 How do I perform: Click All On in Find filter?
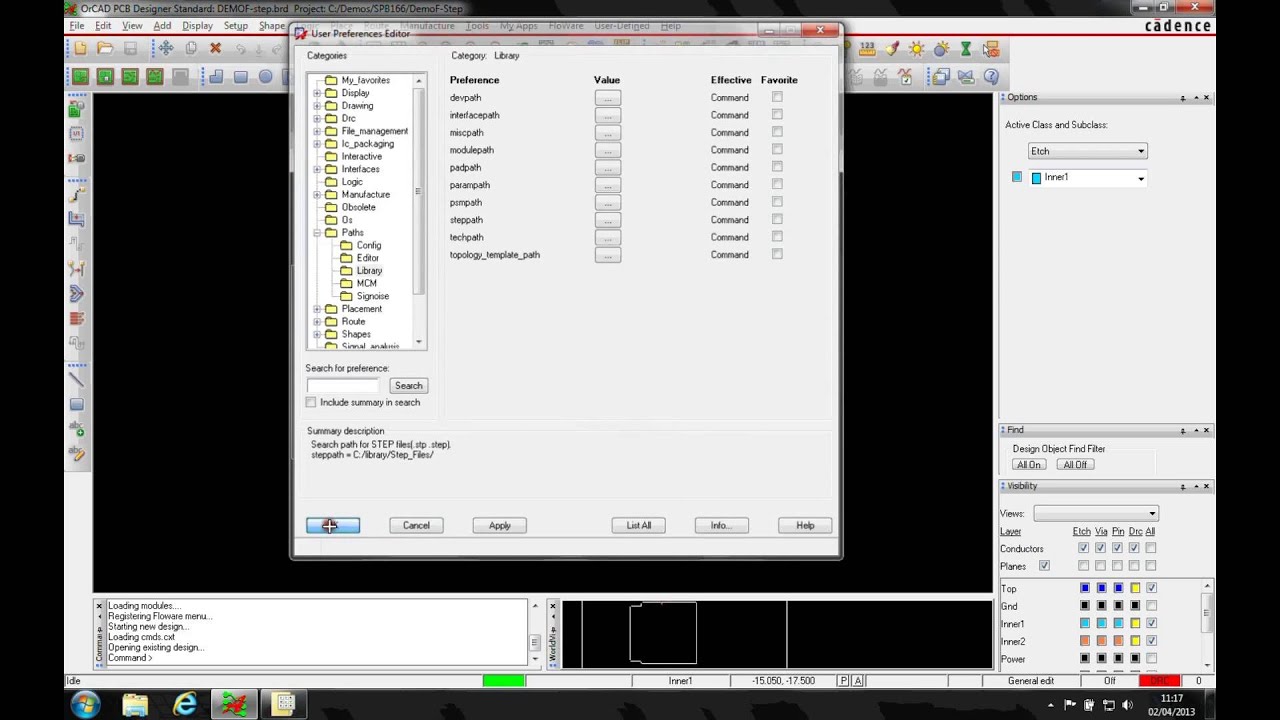[1028, 465]
